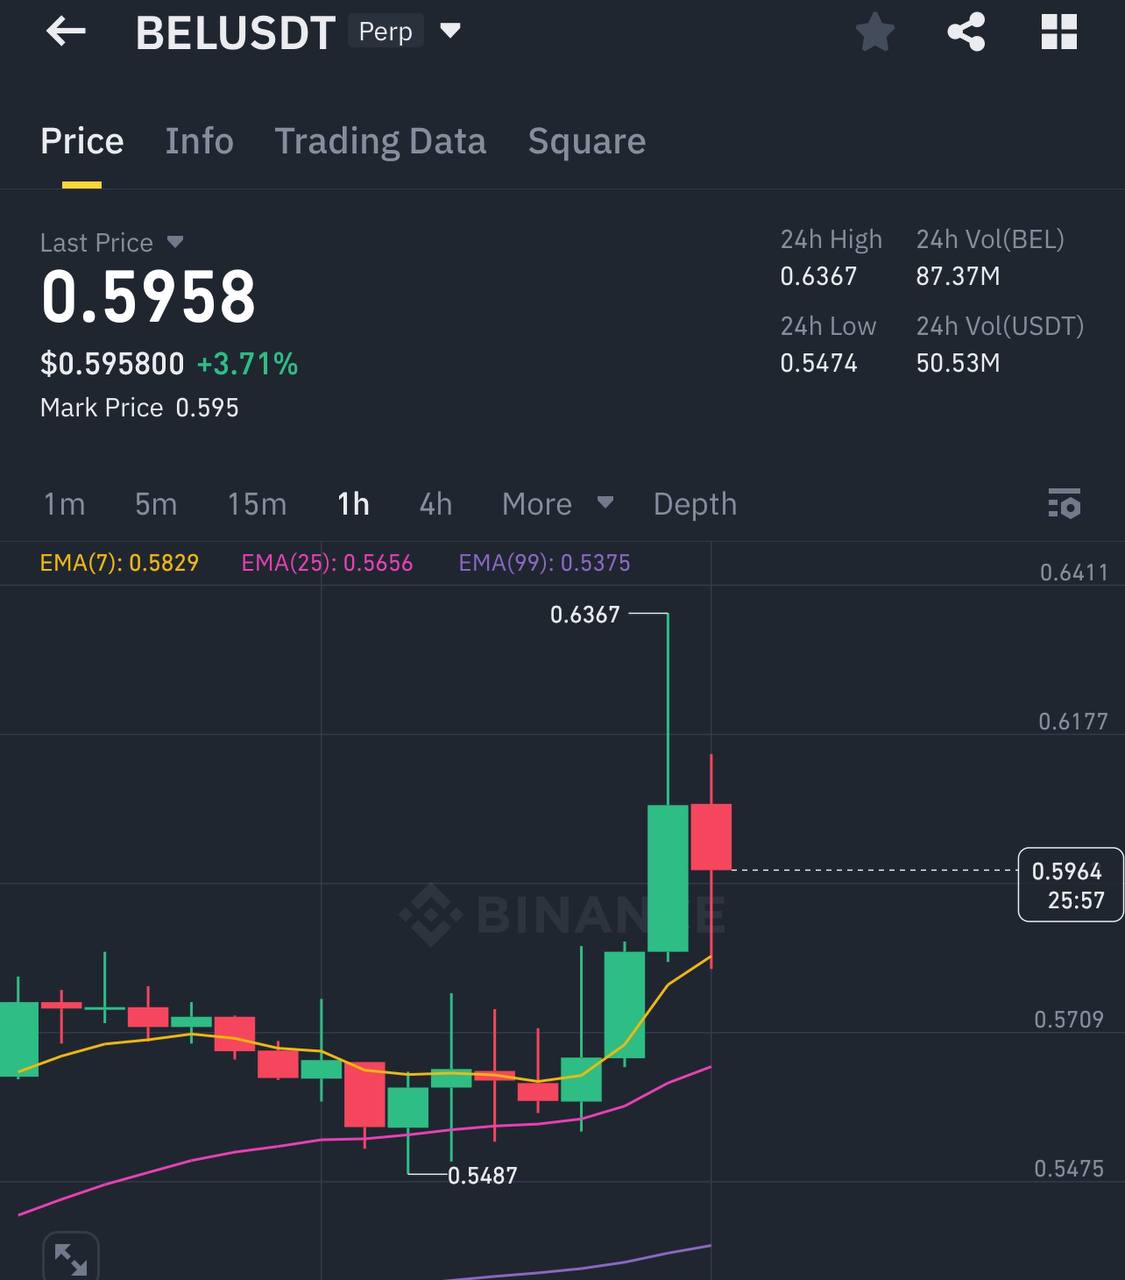Open the four-square grid layout menu
Image resolution: width=1125 pixels, height=1280 pixels.
[1059, 32]
